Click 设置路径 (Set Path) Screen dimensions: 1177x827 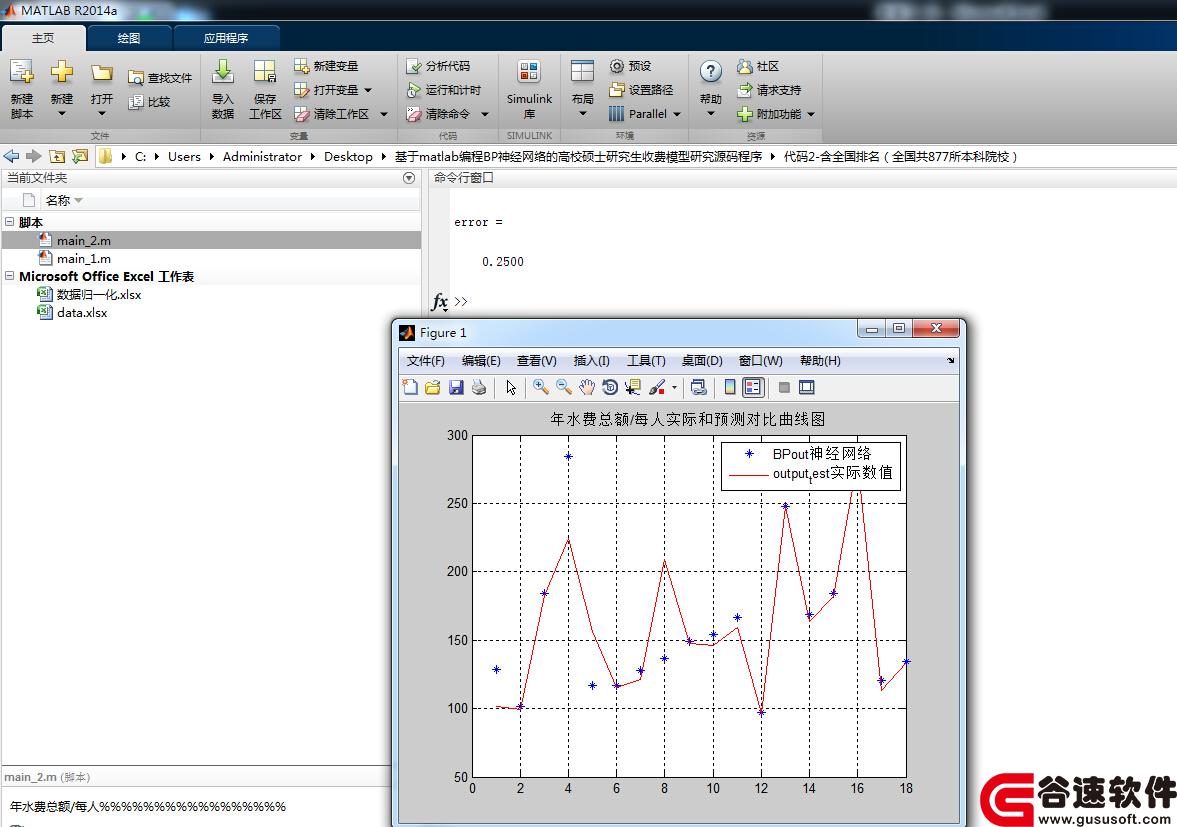(x=641, y=90)
